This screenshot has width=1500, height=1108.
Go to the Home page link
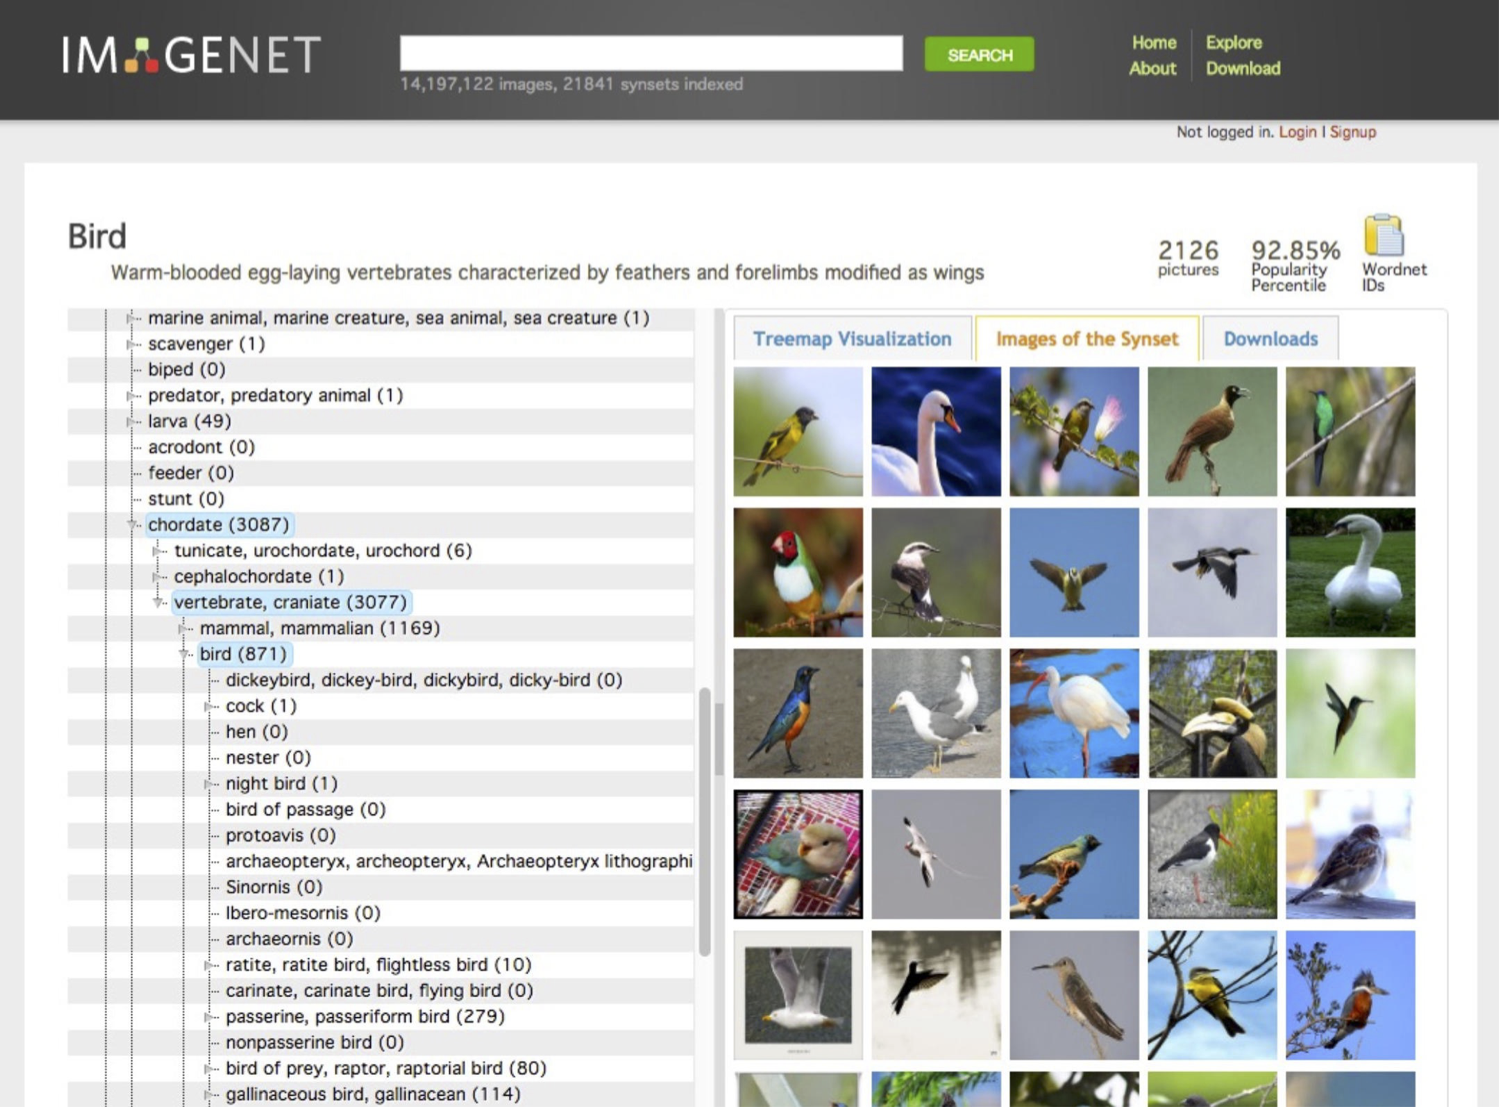coord(1153,43)
